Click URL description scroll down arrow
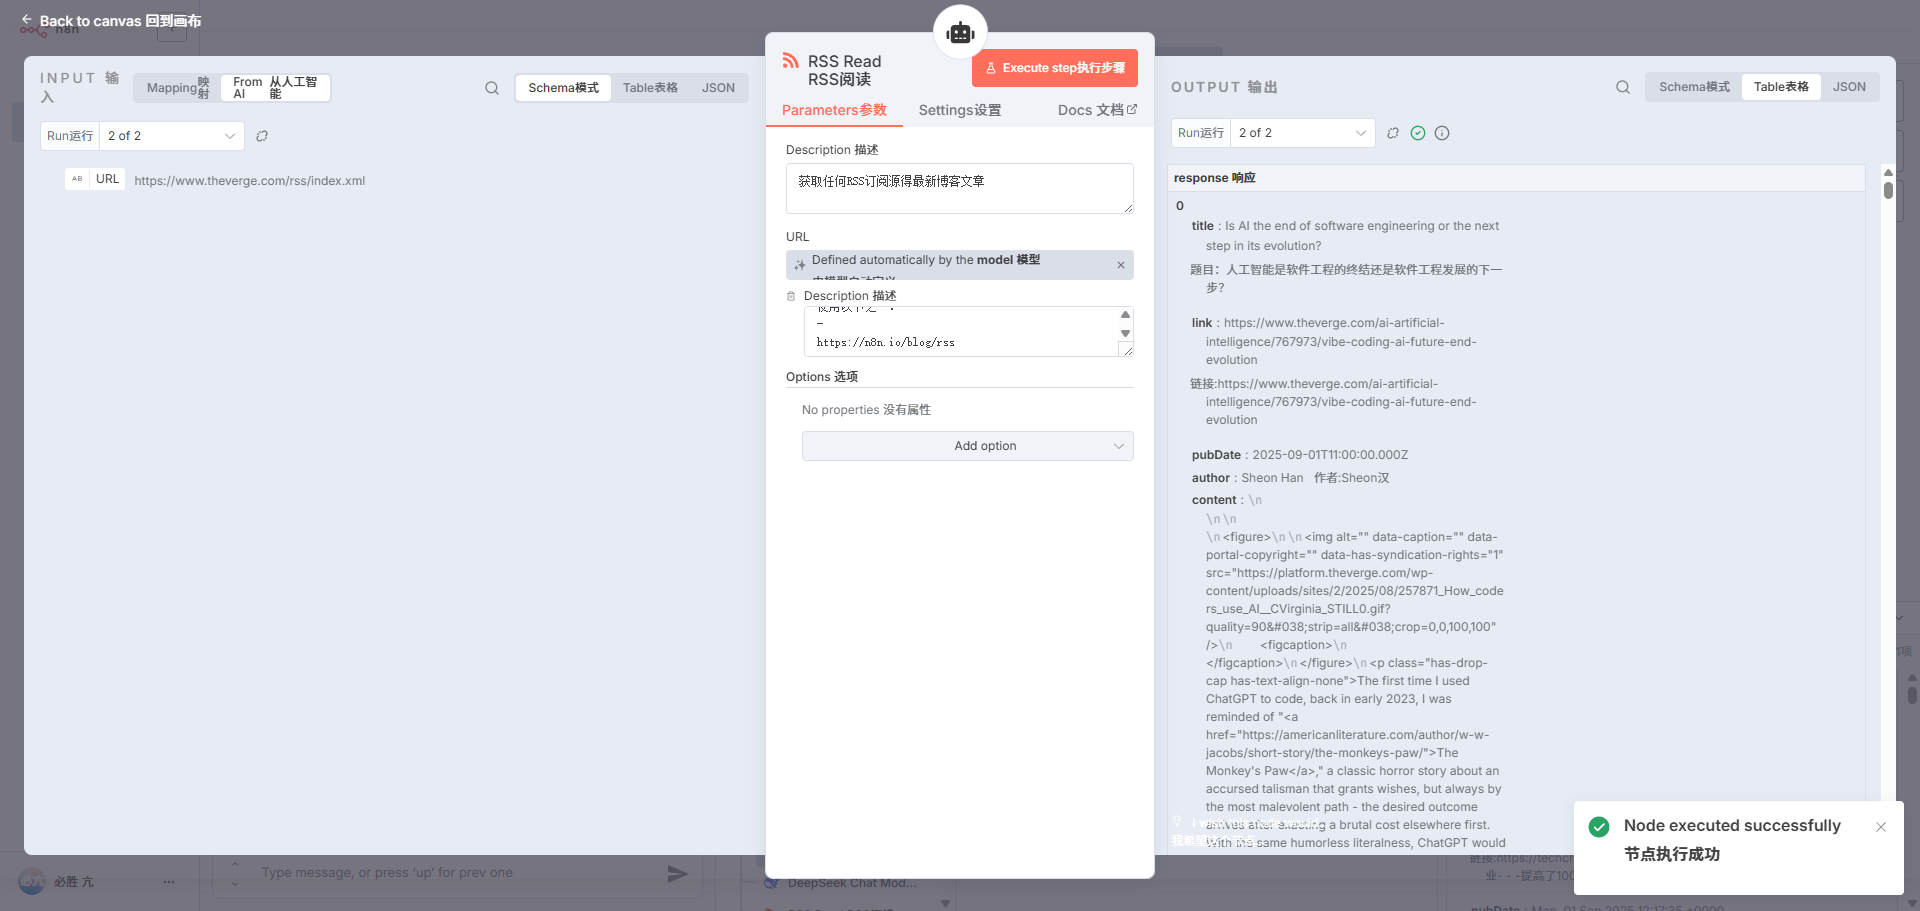 pos(1125,333)
